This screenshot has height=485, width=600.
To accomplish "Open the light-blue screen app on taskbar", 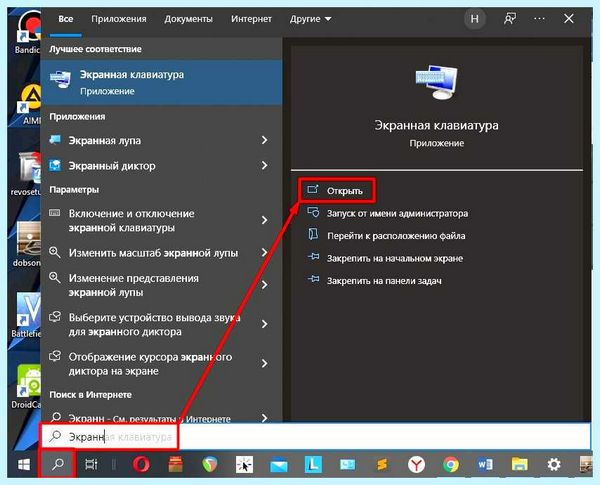I will coord(347,465).
